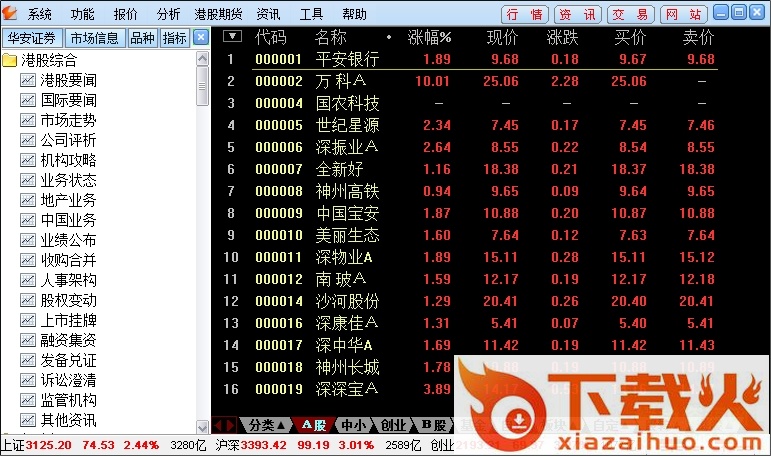
Task: Collapse the 港股综合 folder
Action: point(10,60)
